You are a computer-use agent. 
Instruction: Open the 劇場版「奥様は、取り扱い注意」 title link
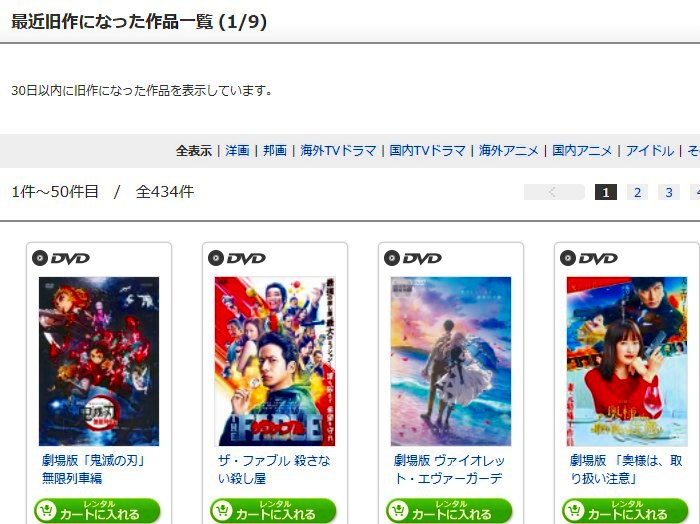coord(626,469)
